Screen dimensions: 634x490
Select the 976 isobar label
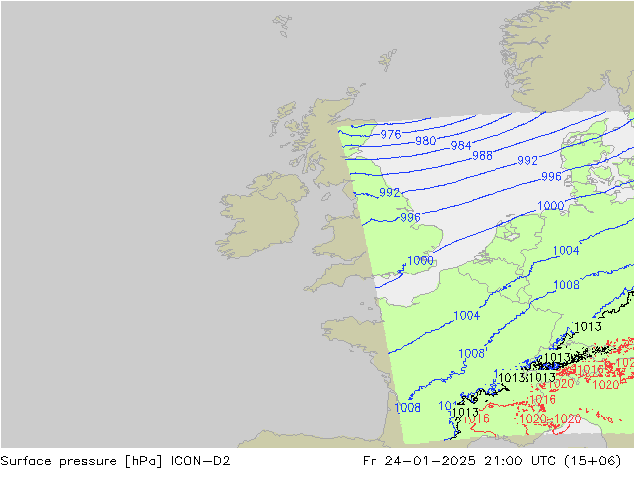tap(391, 134)
